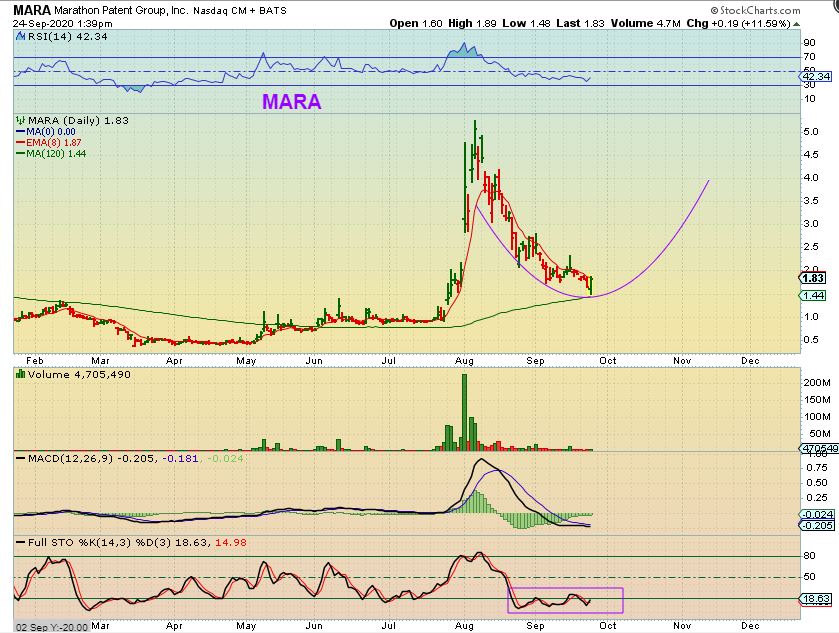Click the MARA (Daily) 1.83 legend text
Viewport: 839px width, 633px height.
79,120
